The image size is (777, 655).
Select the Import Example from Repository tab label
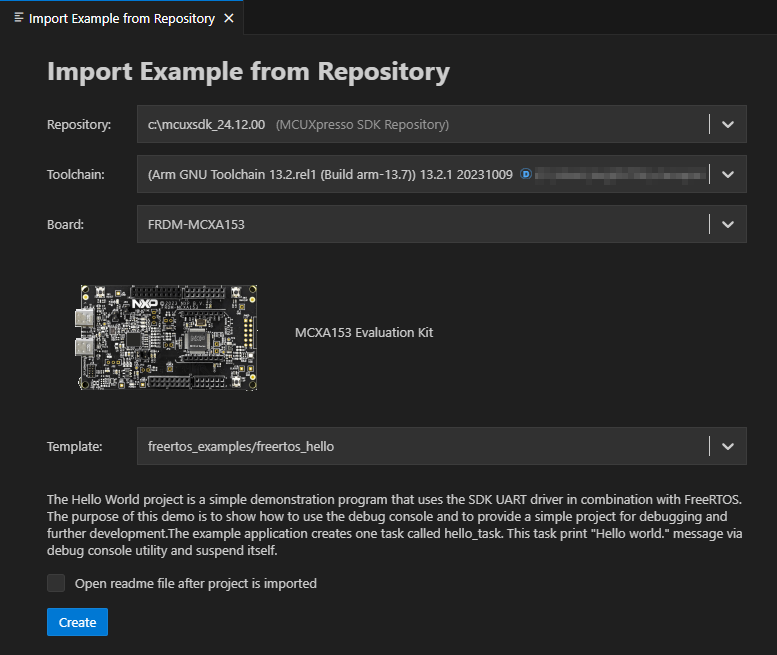(x=121, y=18)
